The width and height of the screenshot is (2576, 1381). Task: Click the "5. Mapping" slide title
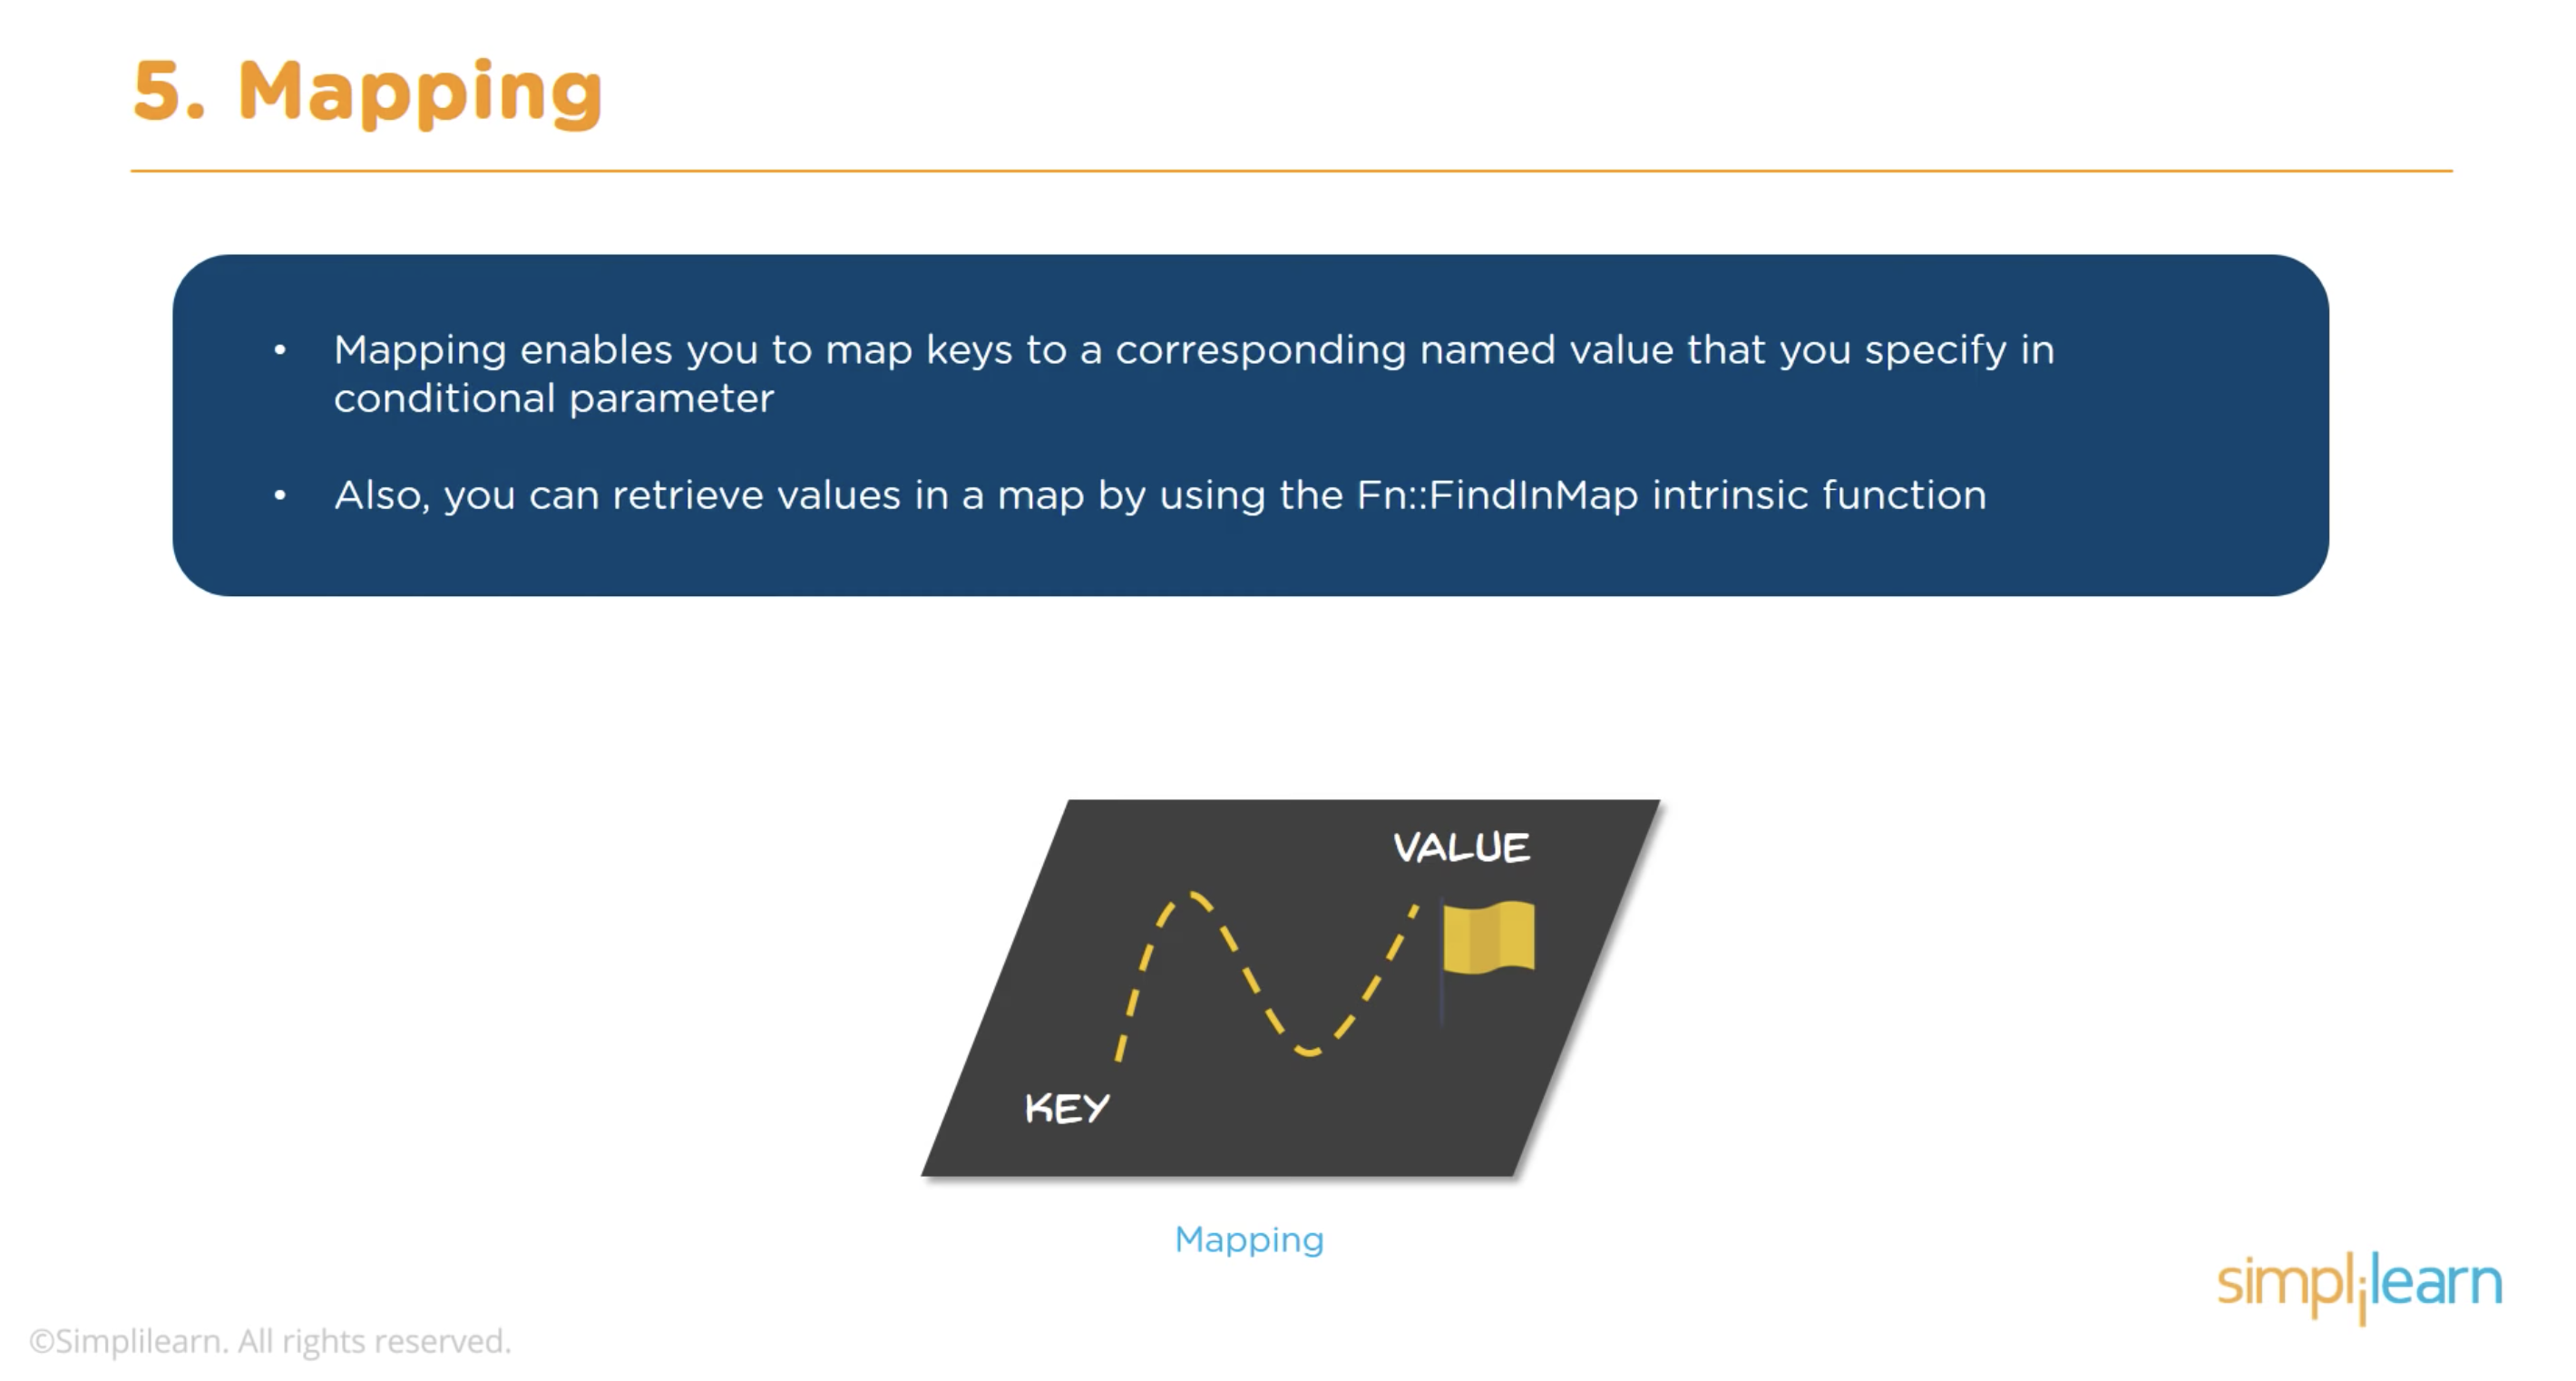pyautogui.click(x=367, y=92)
